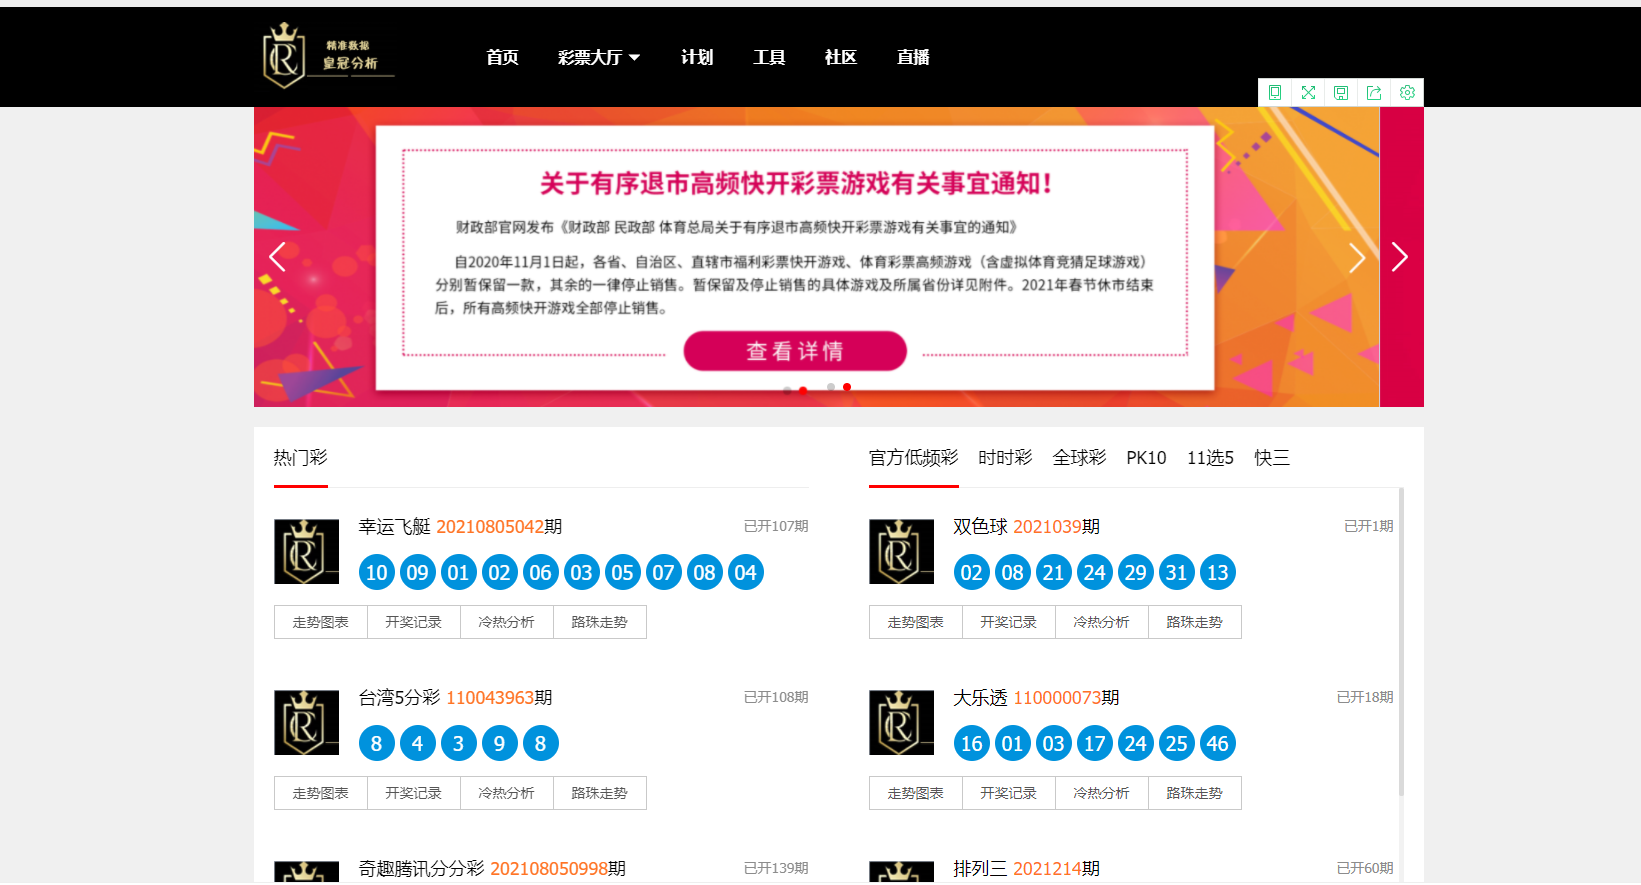Click ball 9 in 台湾5分彩 results
1641x885 pixels.
coord(500,743)
